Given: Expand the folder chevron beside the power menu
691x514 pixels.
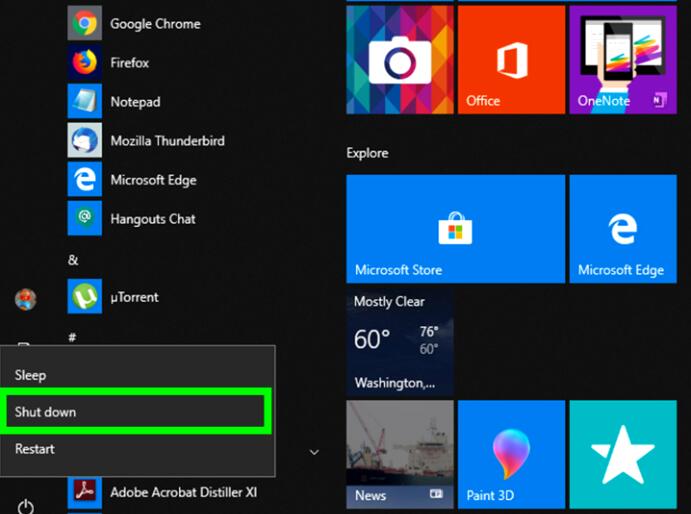Looking at the screenshot, I should [314, 452].
